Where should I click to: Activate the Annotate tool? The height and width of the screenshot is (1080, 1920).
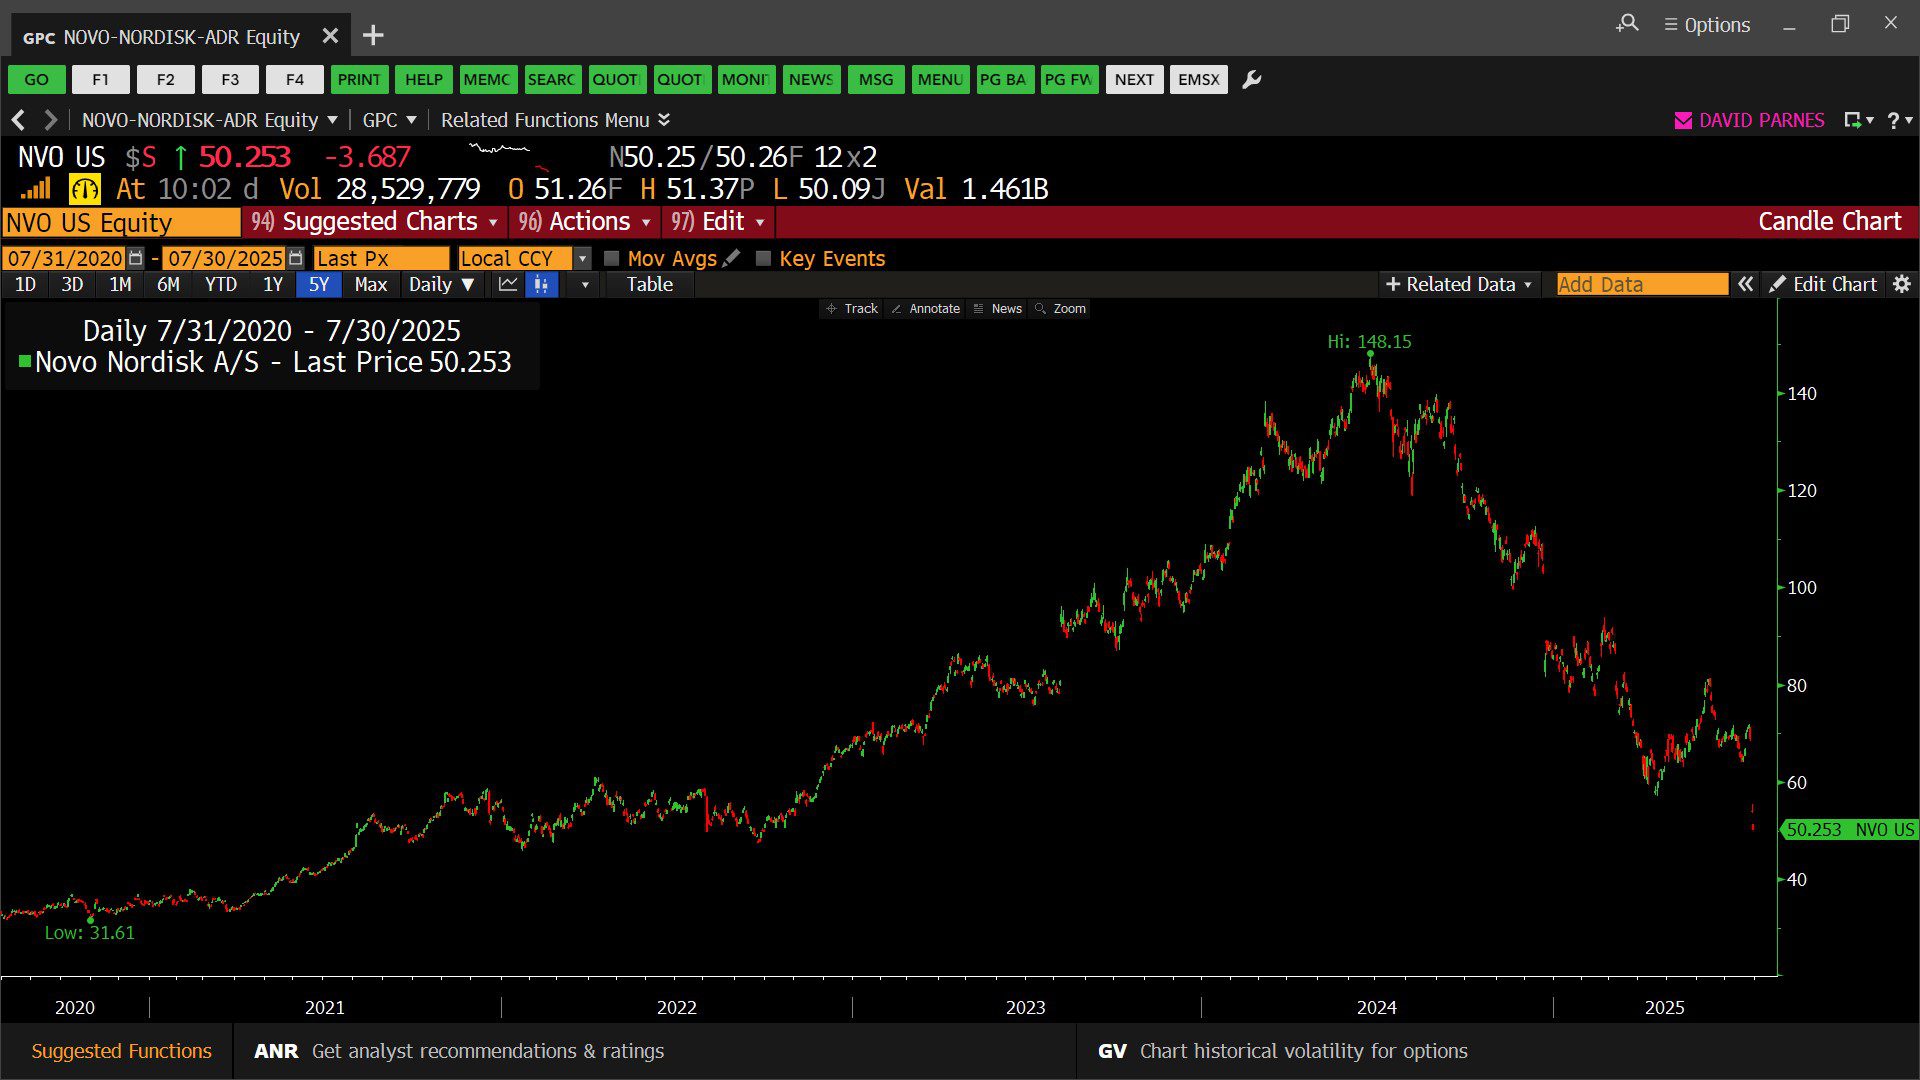pos(925,309)
